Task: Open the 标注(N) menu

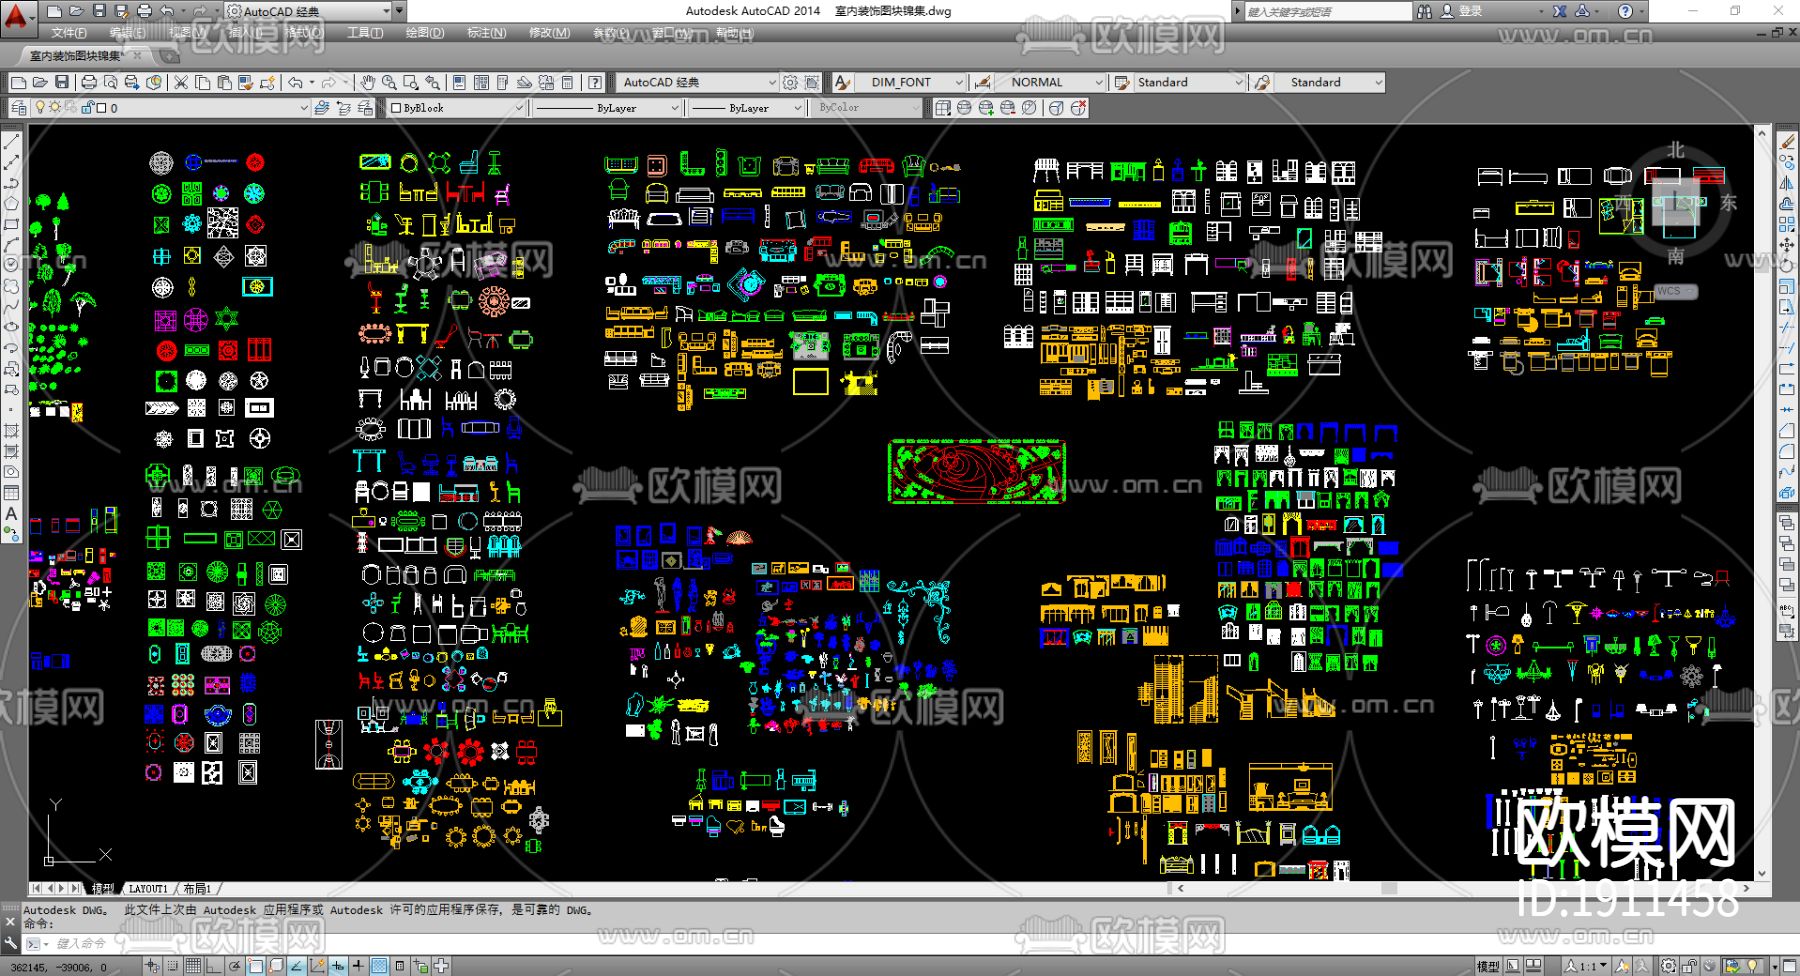Action: [487, 33]
